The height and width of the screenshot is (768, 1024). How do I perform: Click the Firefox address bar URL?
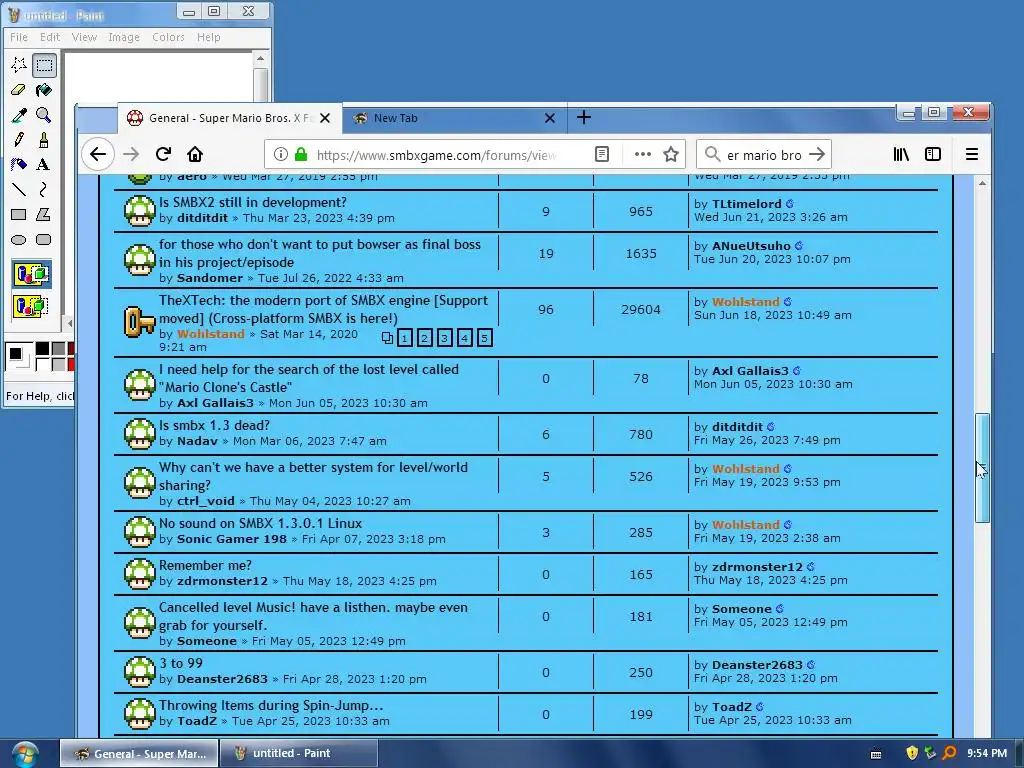click(x=436, y=155)
